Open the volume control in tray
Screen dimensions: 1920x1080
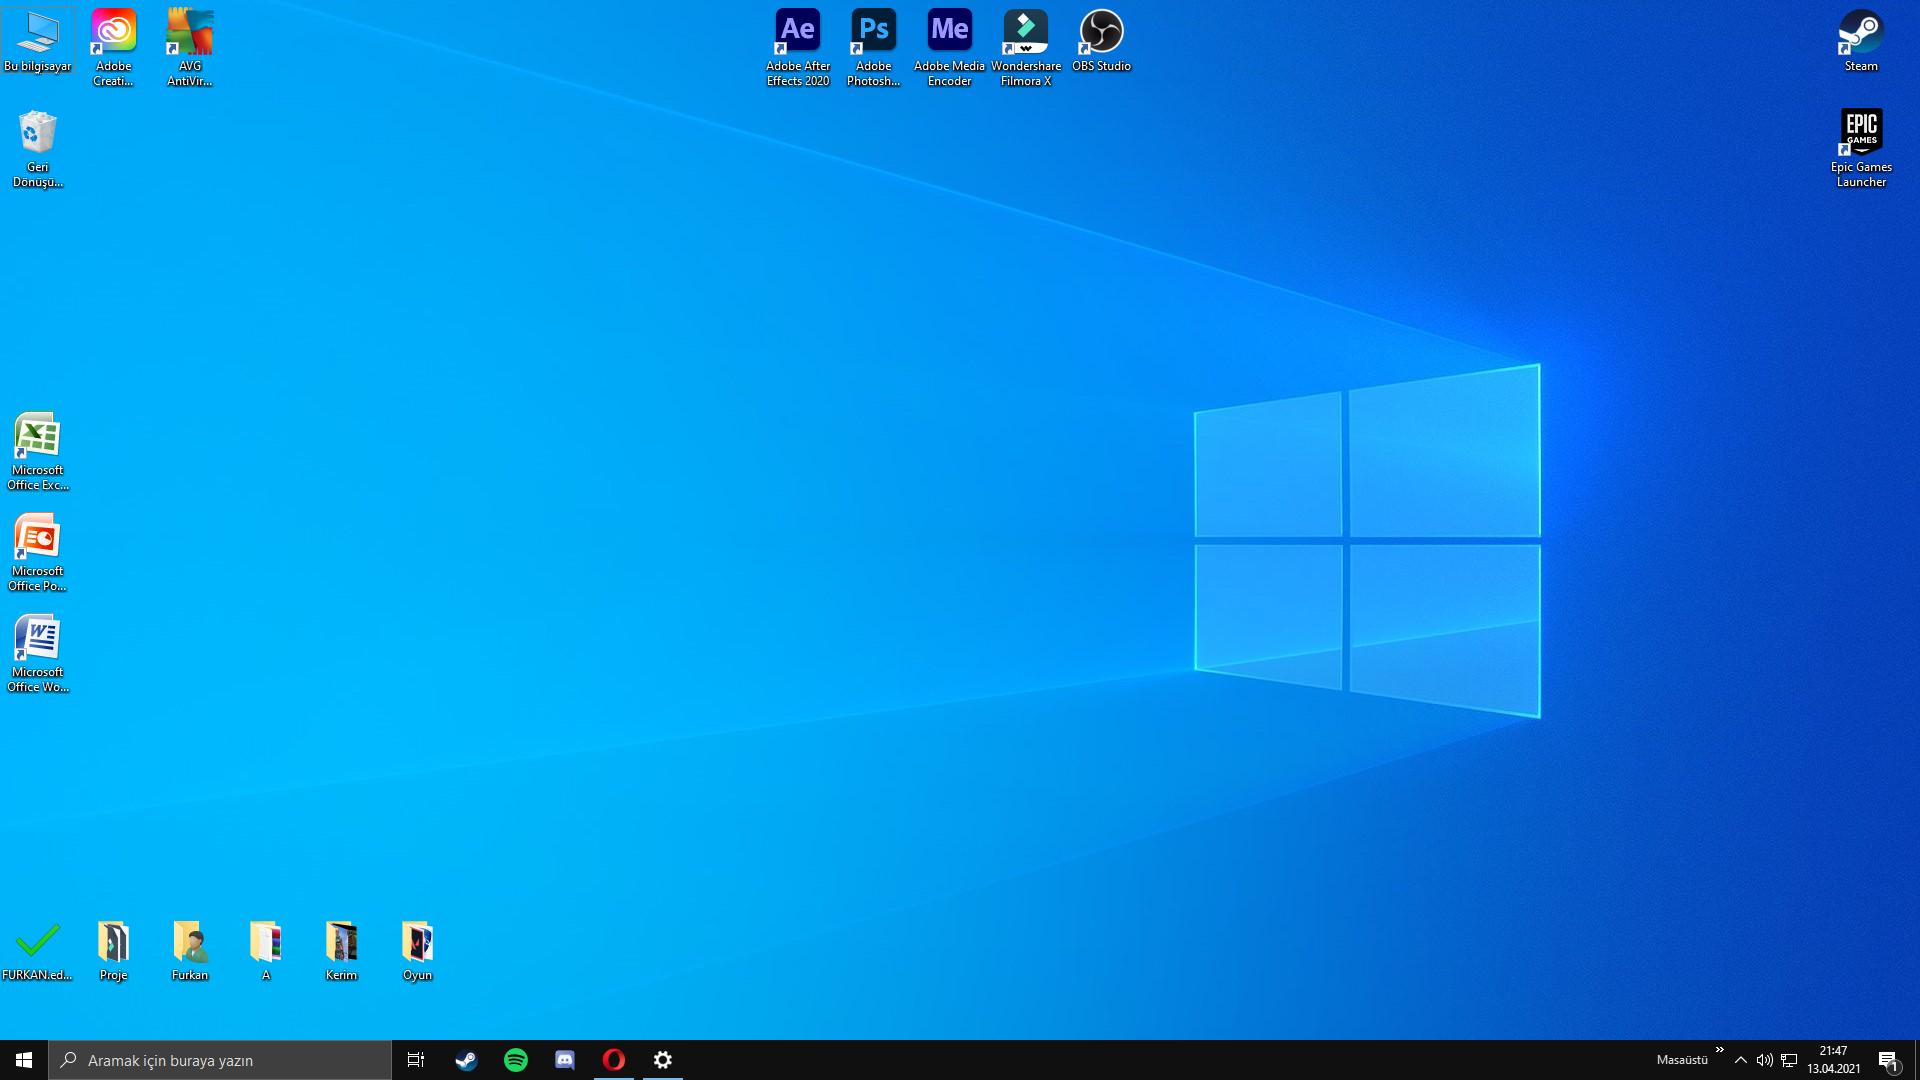(x=1765, y=1060)
